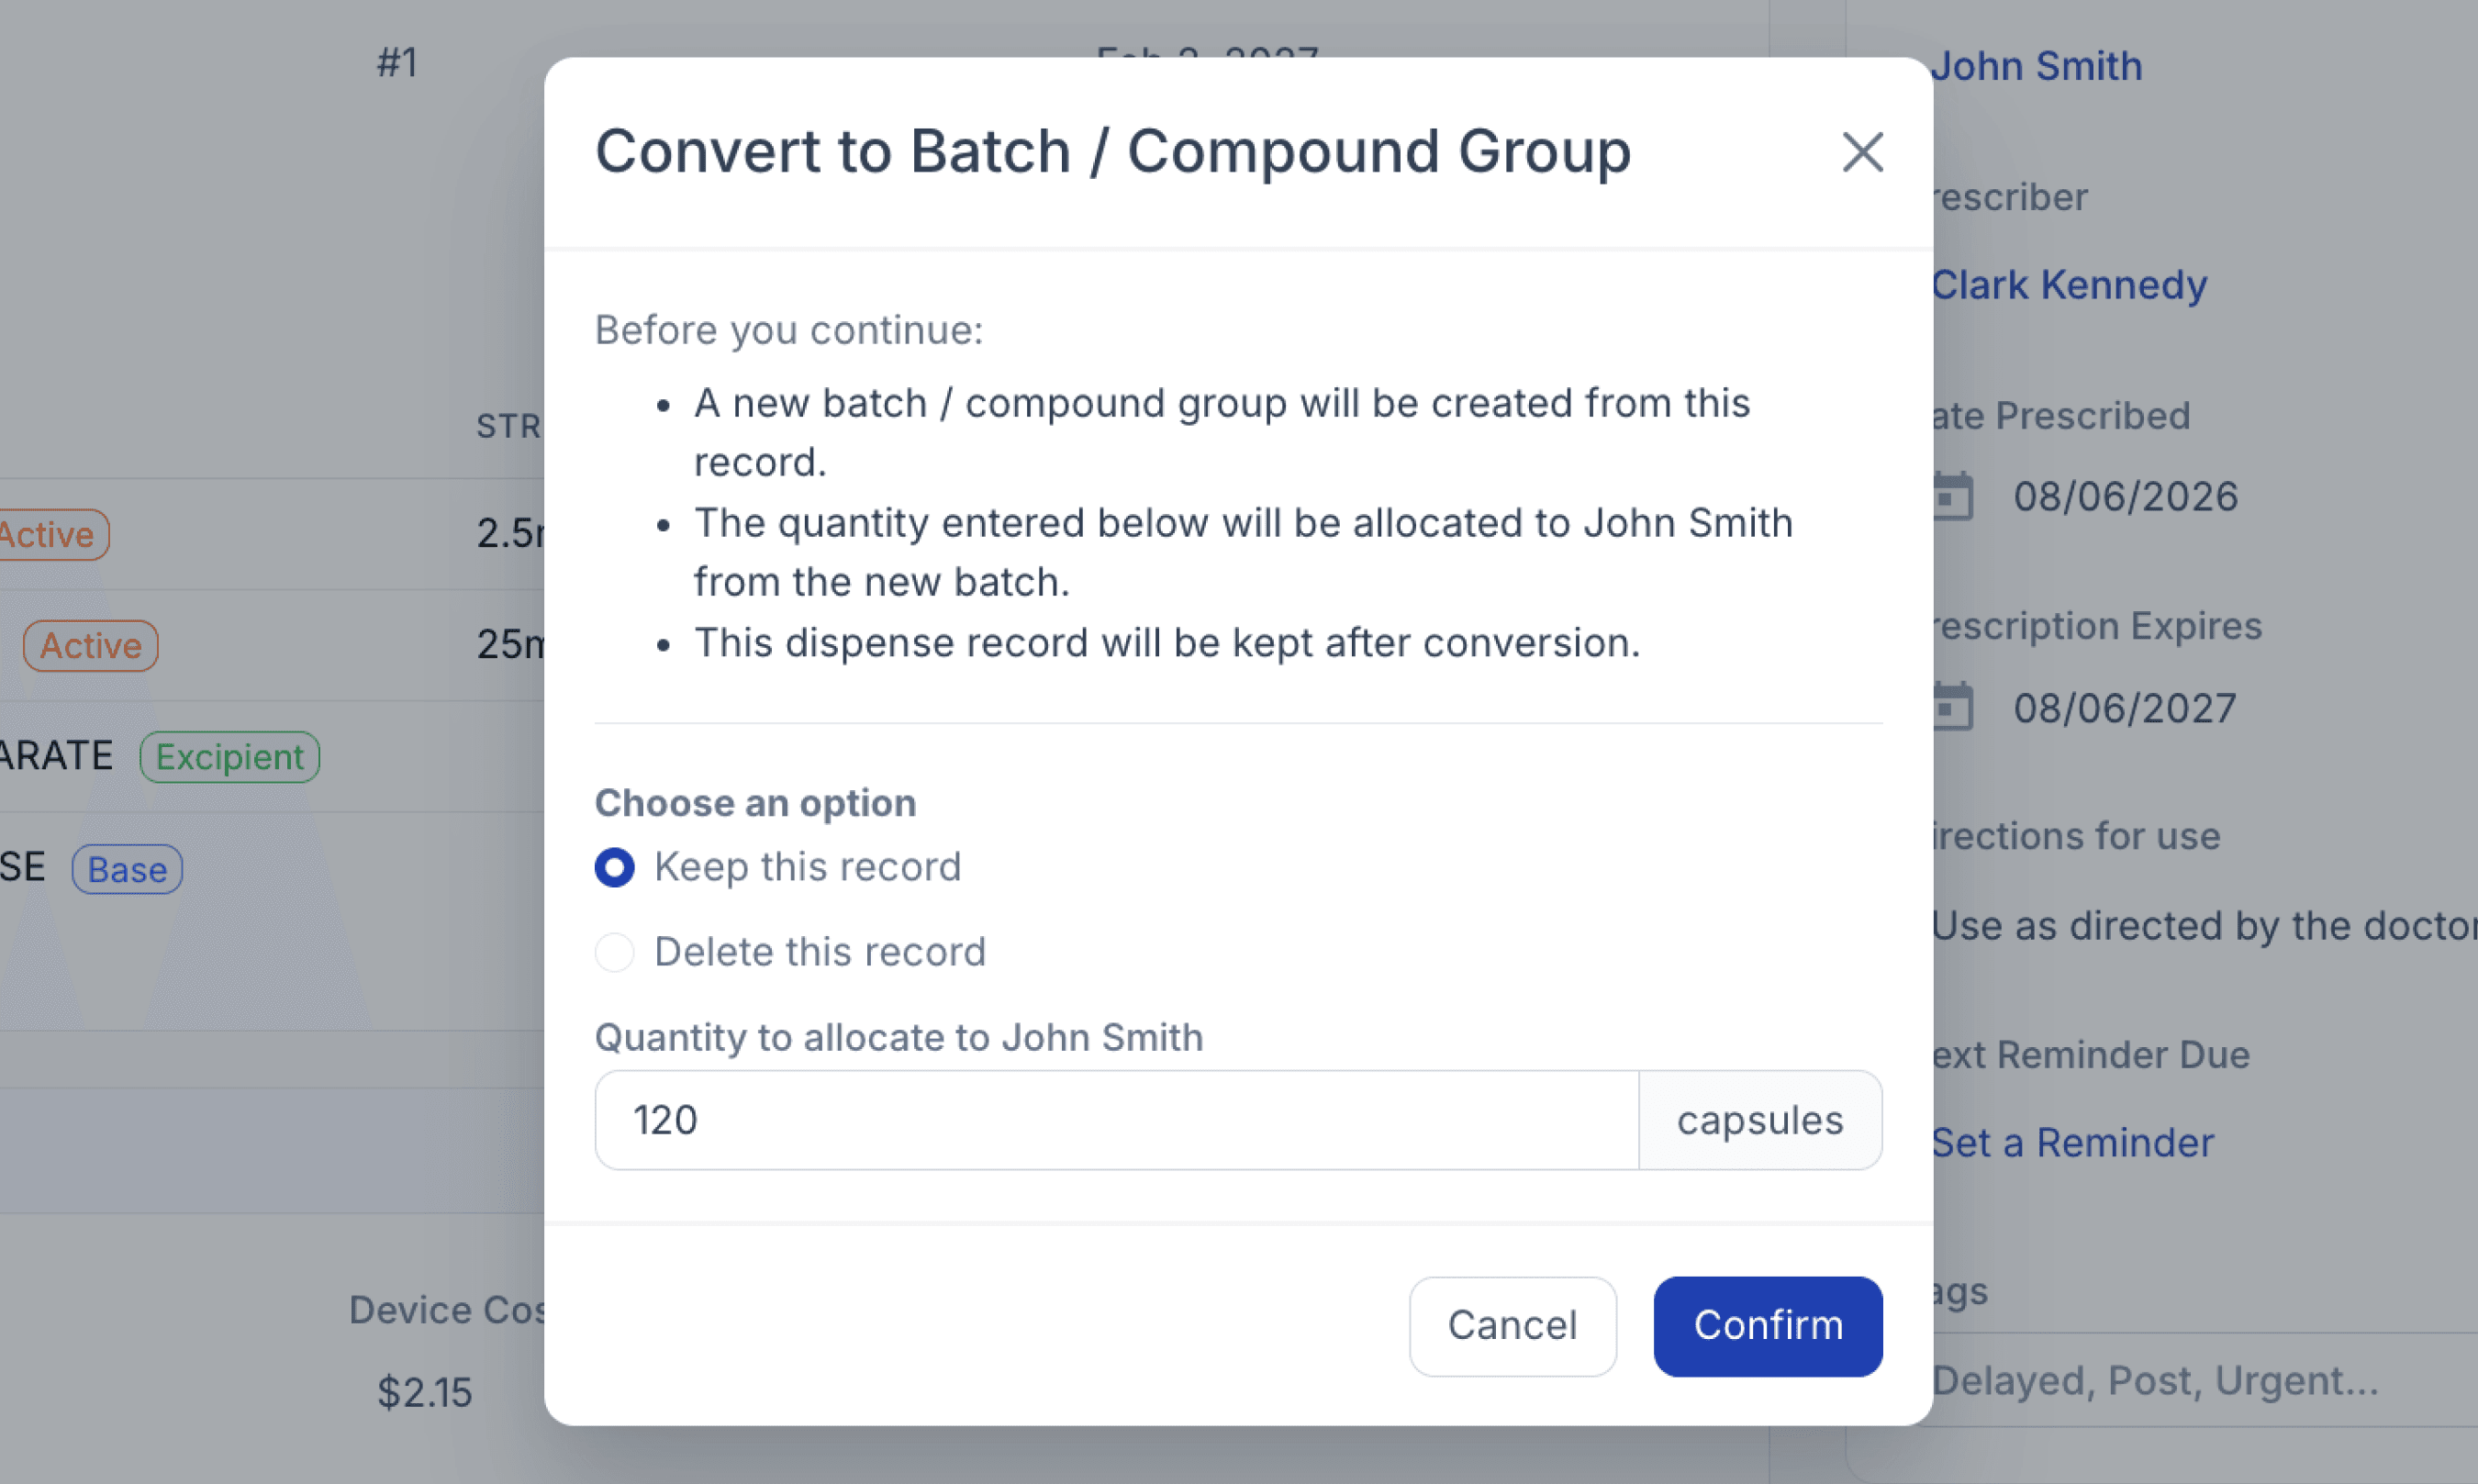Viewport: 2478px width, 1484px height.
Task: Click the 08/06/2027 expiry date field
Action: coord(2125,708)
